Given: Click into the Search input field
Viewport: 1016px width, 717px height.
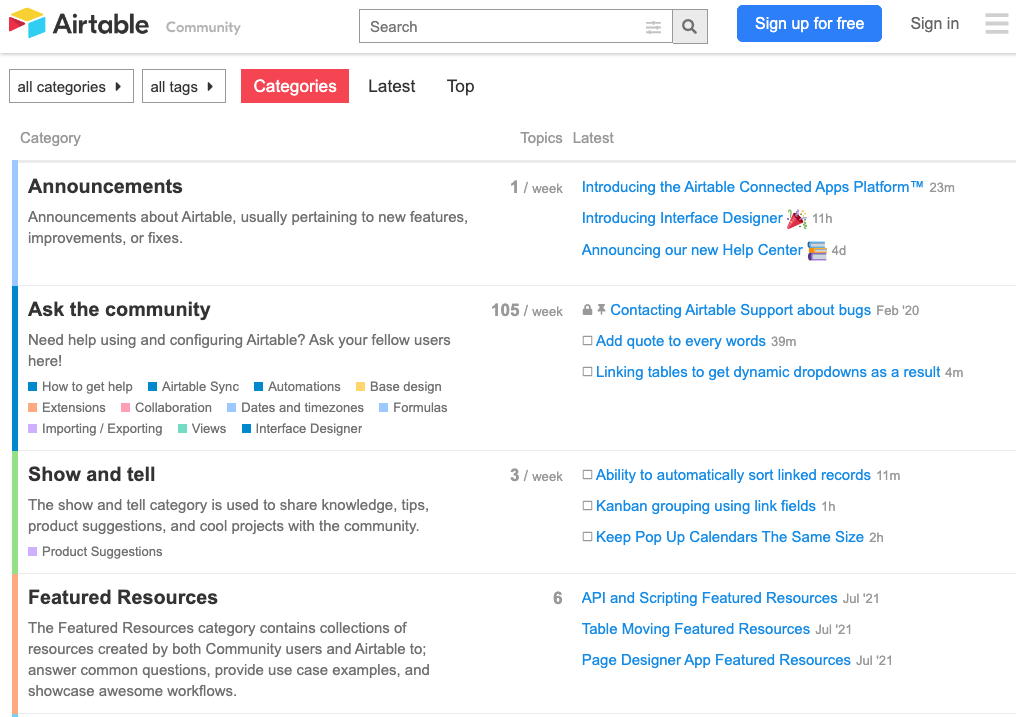Looking at the screenshot, I should (x=502, y=27).
